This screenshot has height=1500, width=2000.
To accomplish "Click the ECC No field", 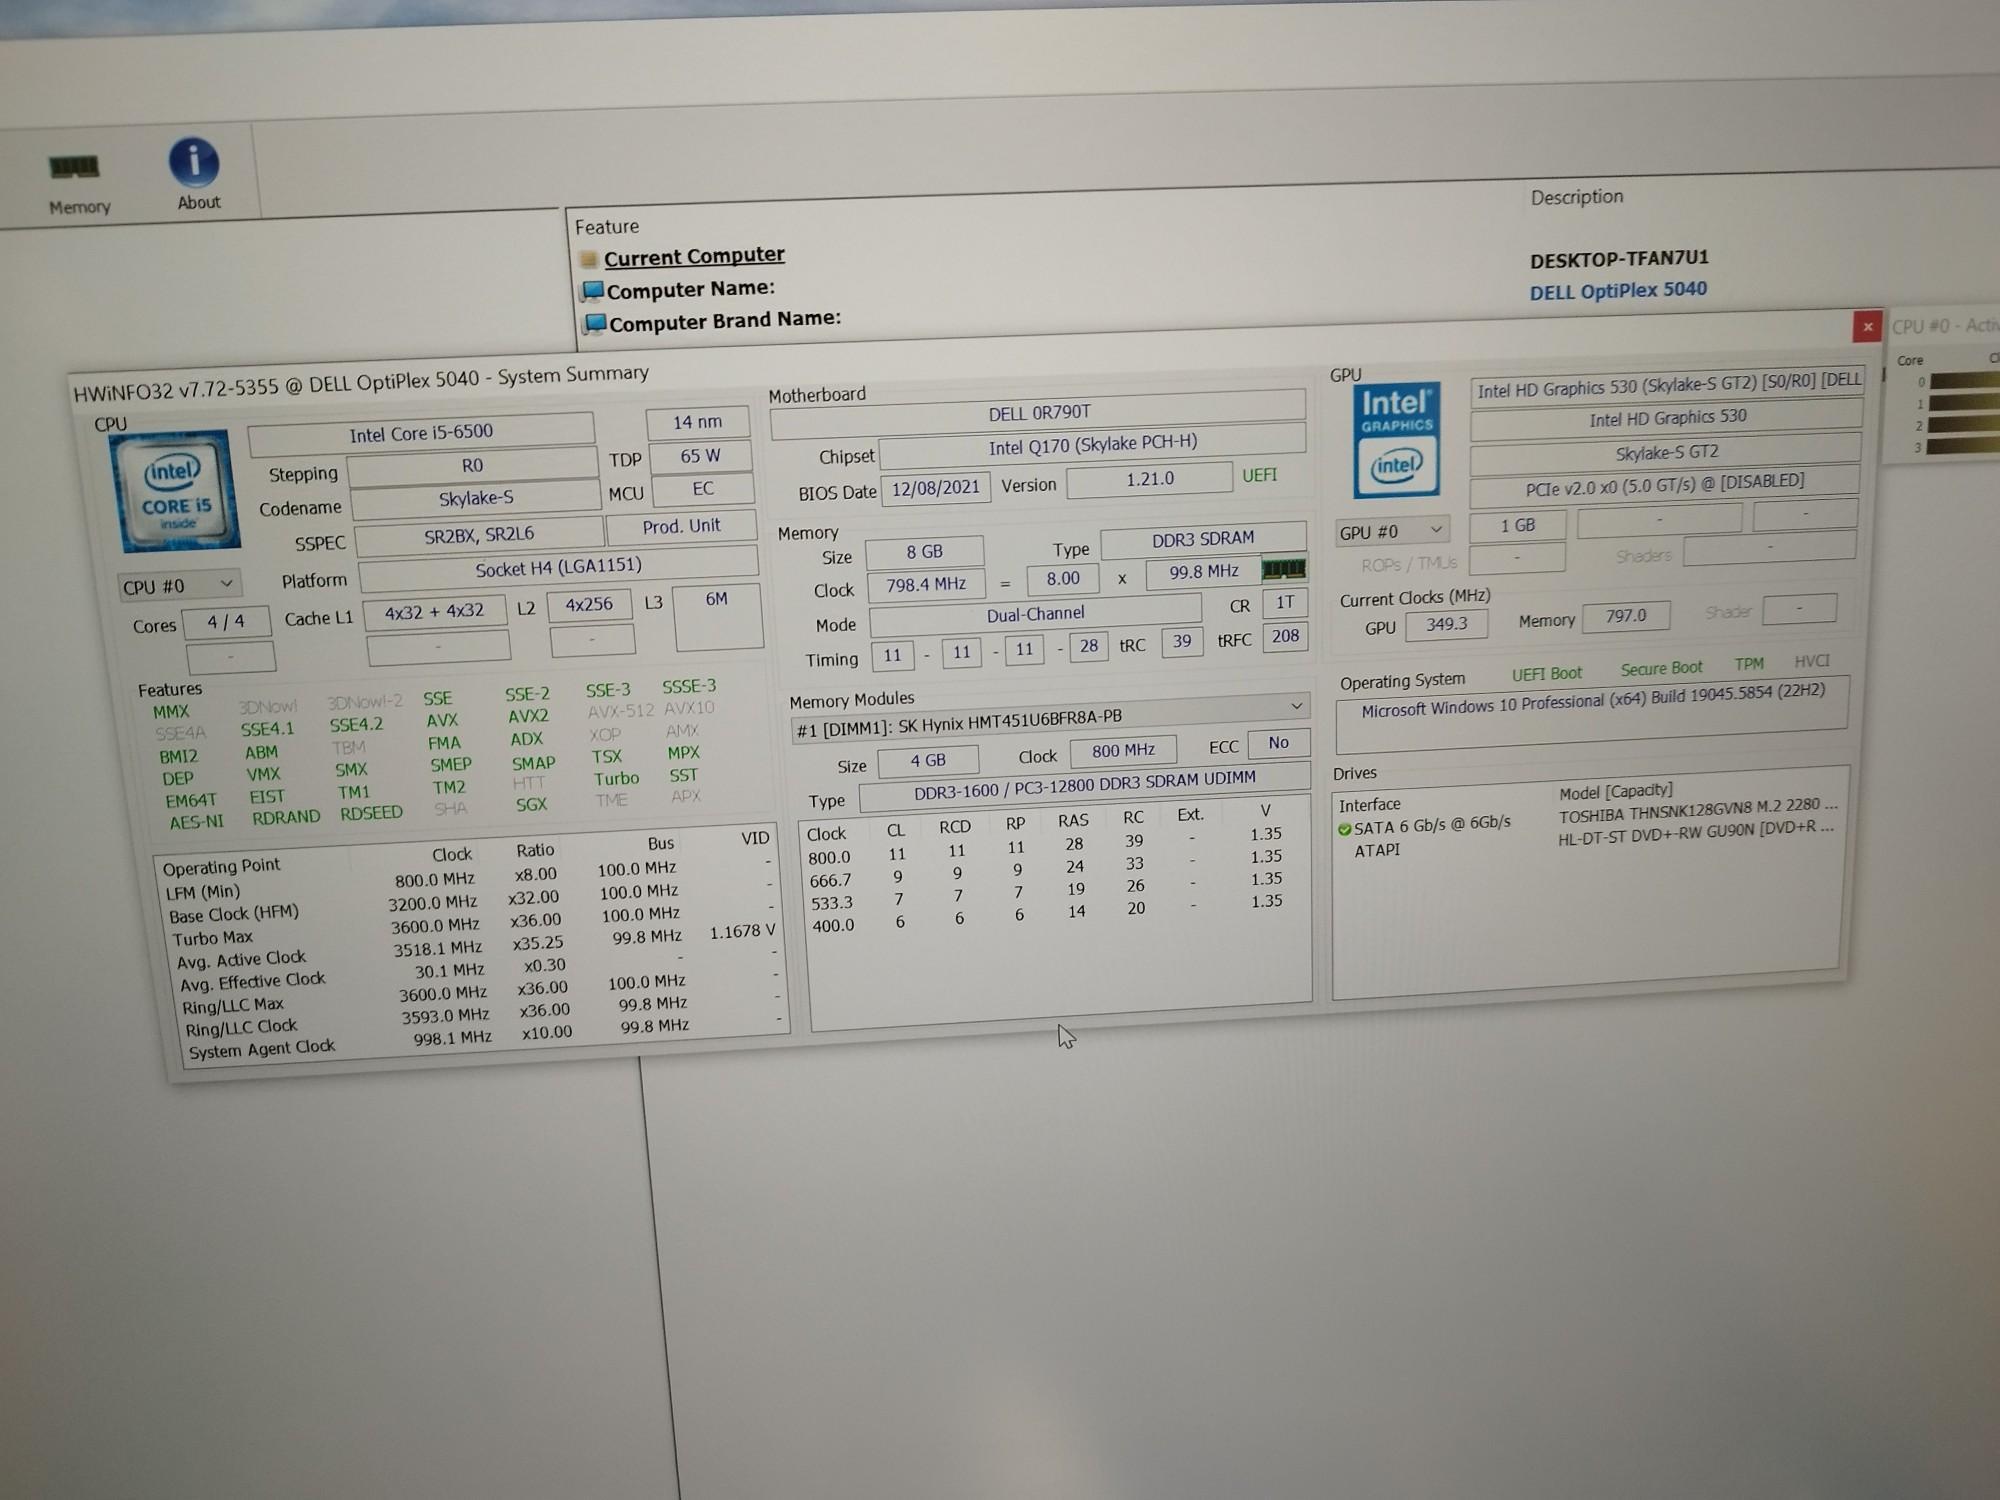I will (x=1278, y=743).
